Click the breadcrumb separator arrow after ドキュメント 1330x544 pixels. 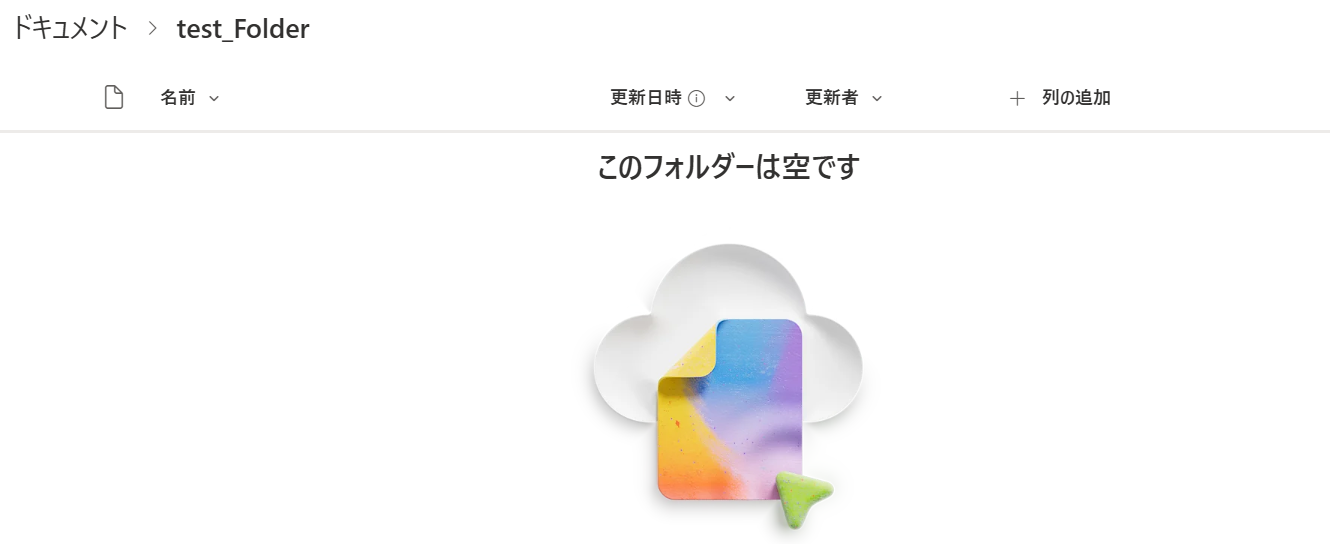152,29
